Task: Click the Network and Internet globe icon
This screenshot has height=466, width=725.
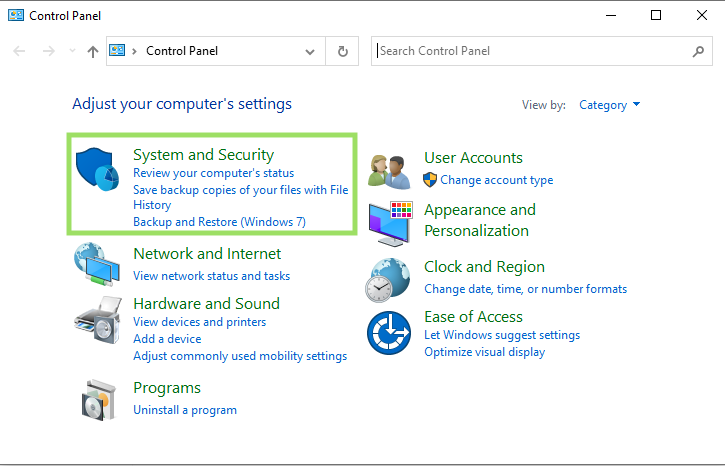Action: (97, 264)
